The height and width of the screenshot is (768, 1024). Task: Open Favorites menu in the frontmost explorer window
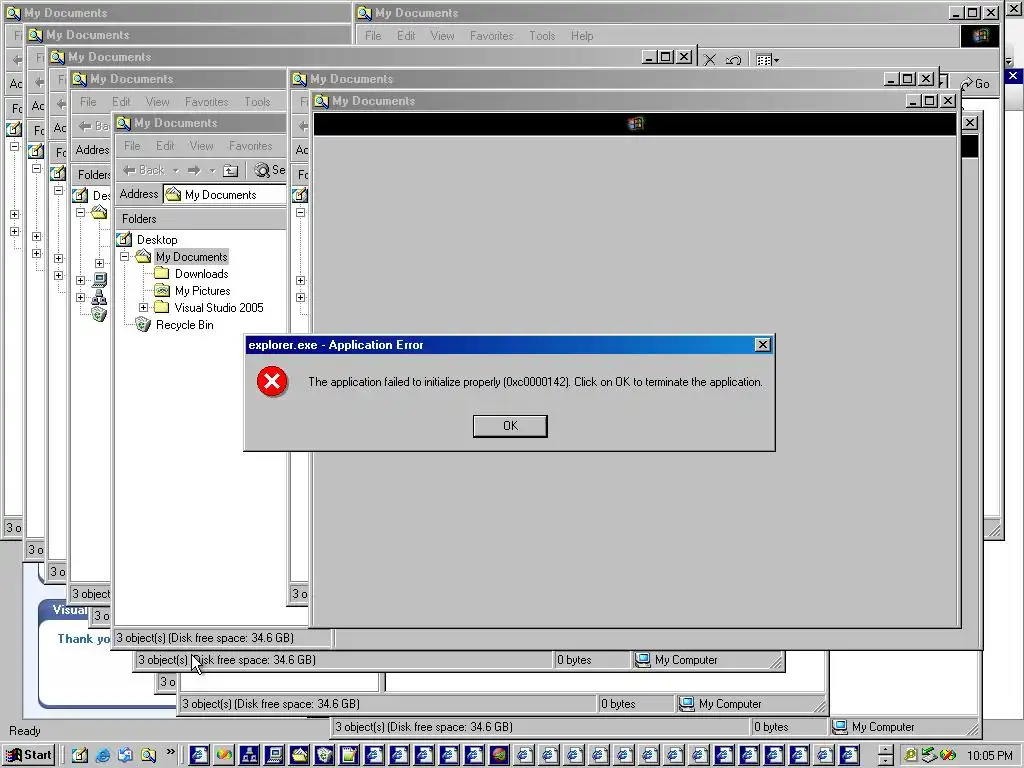[250, 146]
